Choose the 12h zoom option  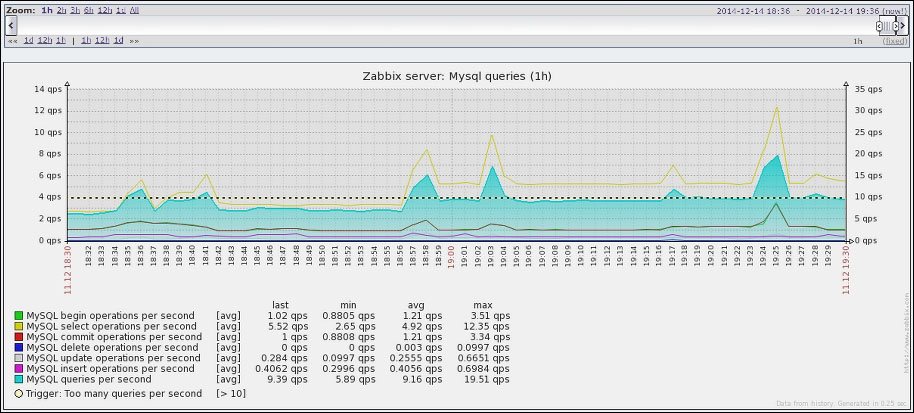(105, 10)
